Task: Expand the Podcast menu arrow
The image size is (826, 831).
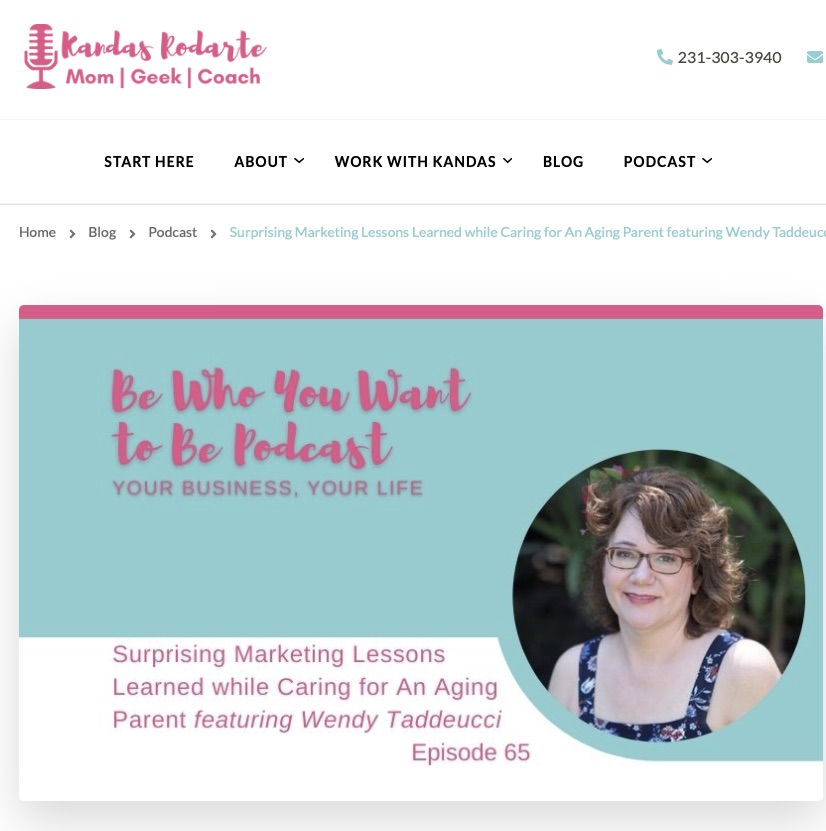Action: (x=707, y=161)
